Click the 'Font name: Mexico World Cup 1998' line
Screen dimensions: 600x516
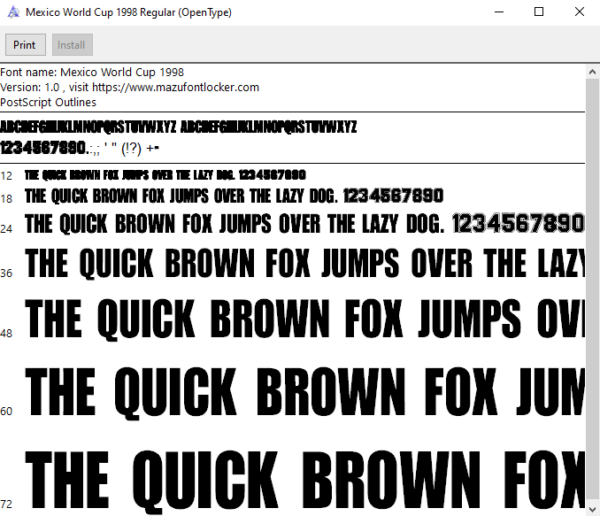[92, 72]
